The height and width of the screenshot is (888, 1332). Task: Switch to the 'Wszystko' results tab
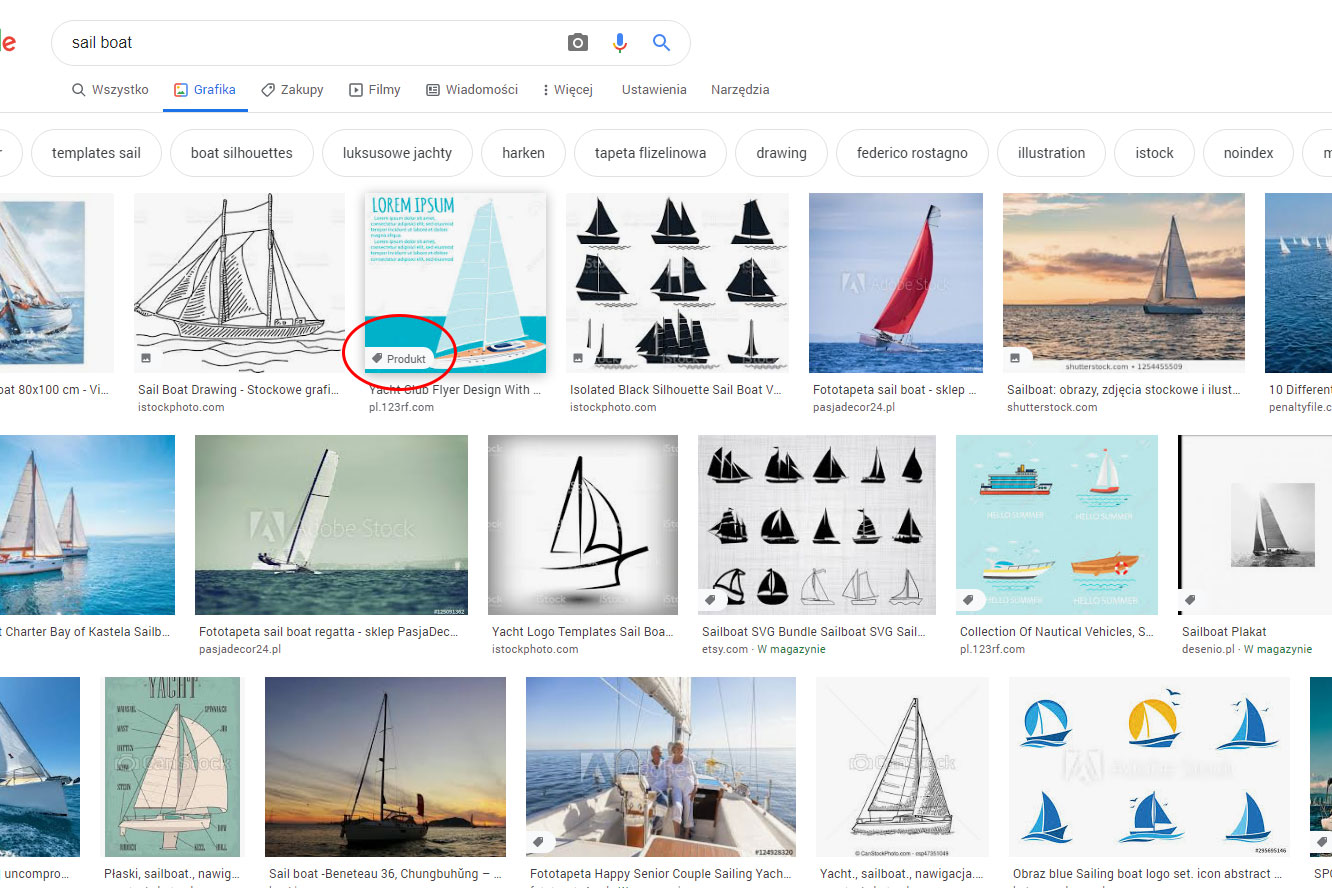[x=110, y=89]
